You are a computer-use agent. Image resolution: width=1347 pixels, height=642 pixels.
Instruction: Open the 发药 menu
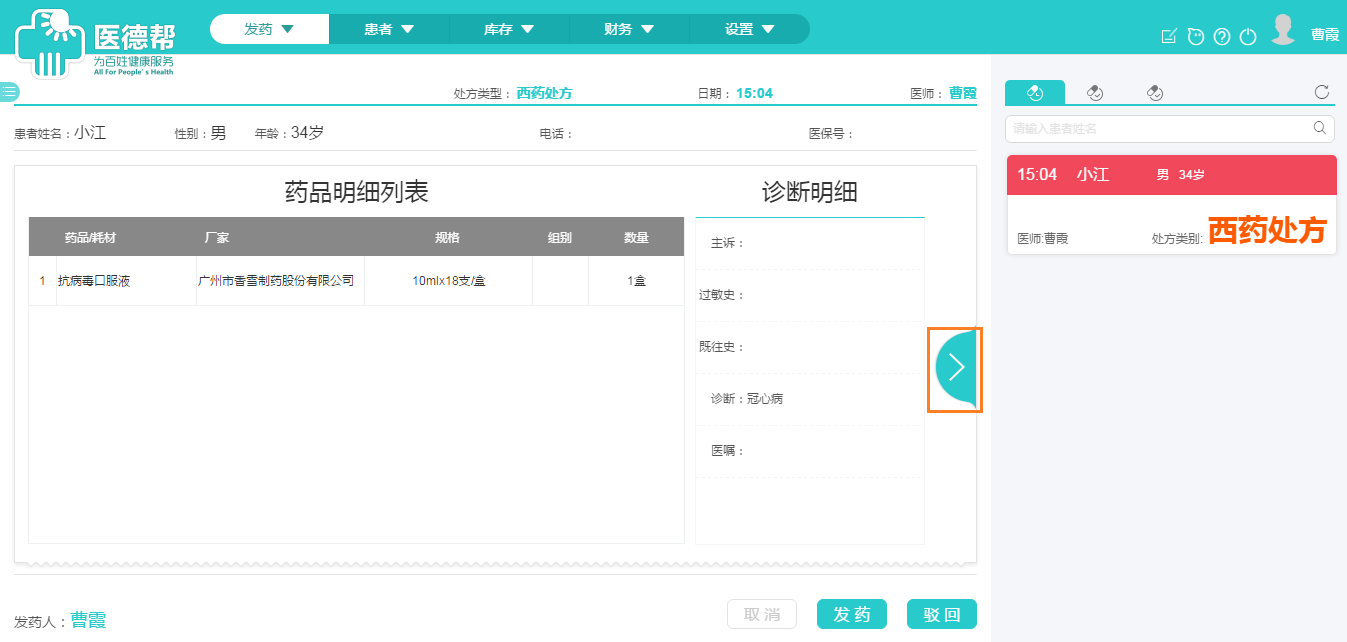click(269, 29)
